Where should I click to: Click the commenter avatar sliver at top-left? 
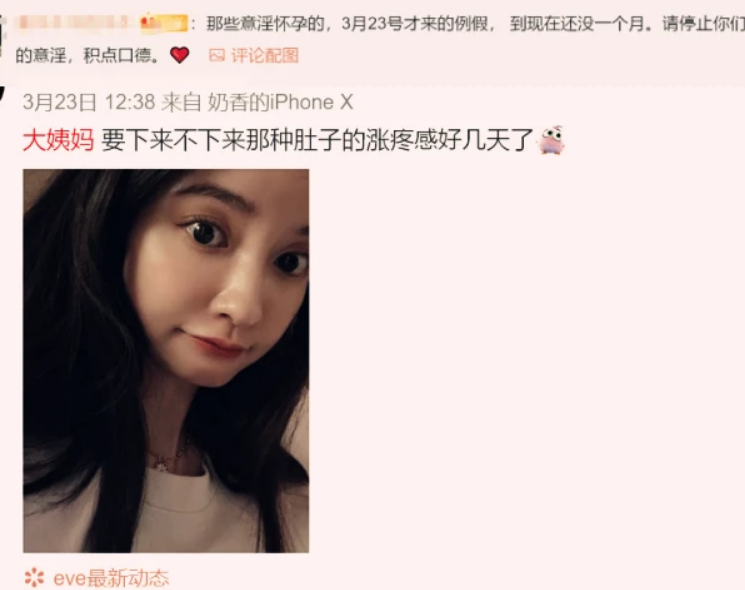click(x=2, y=36)
